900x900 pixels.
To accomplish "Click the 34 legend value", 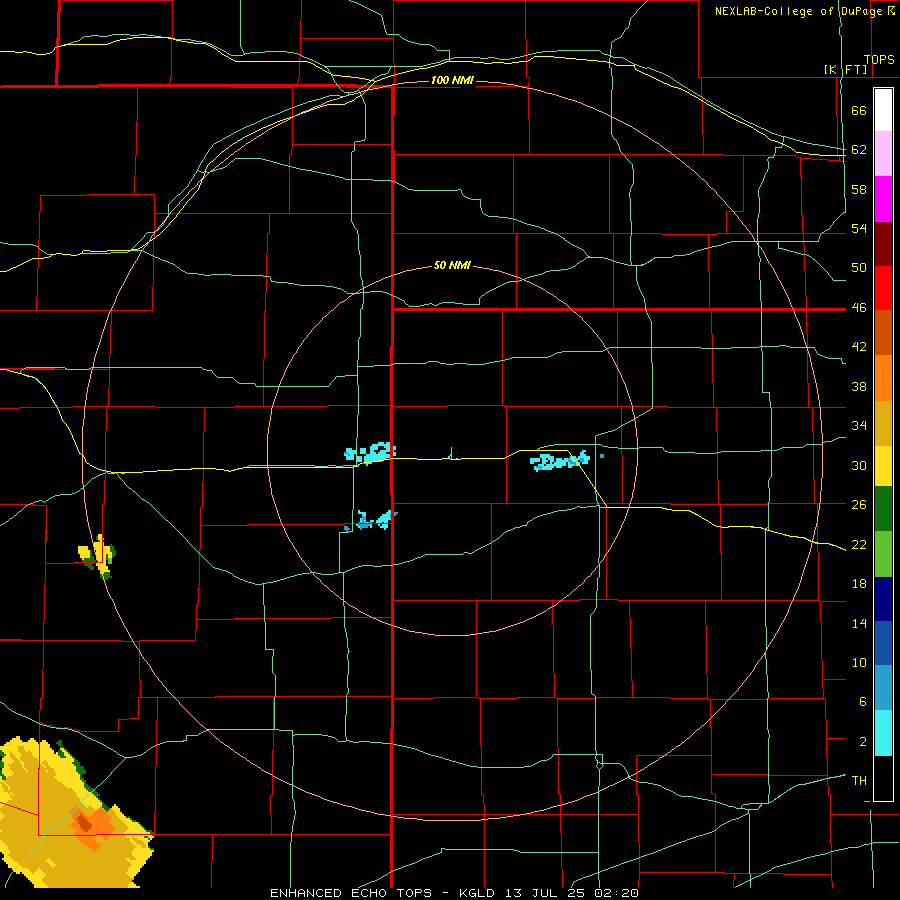I will (x=859, y=426).
